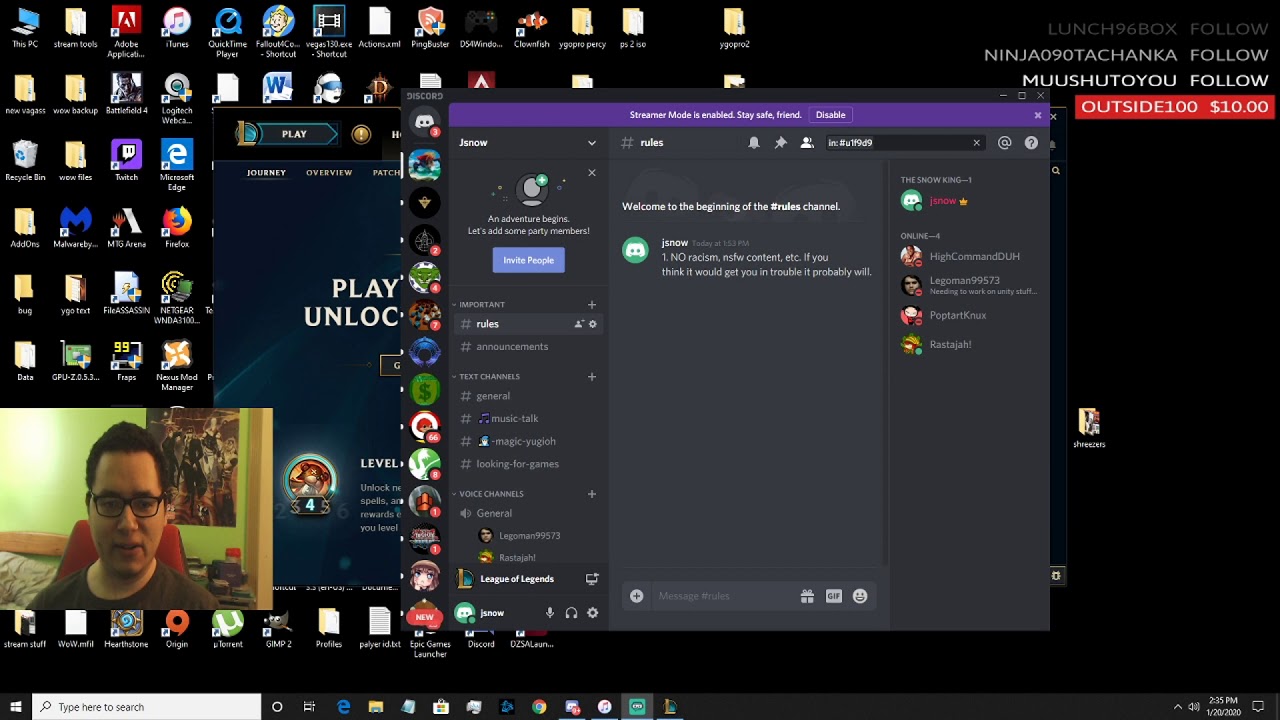Viewport: 1280px width, 720px height.
Task: Clear the Discord search field
Action: tap(977, 143)
